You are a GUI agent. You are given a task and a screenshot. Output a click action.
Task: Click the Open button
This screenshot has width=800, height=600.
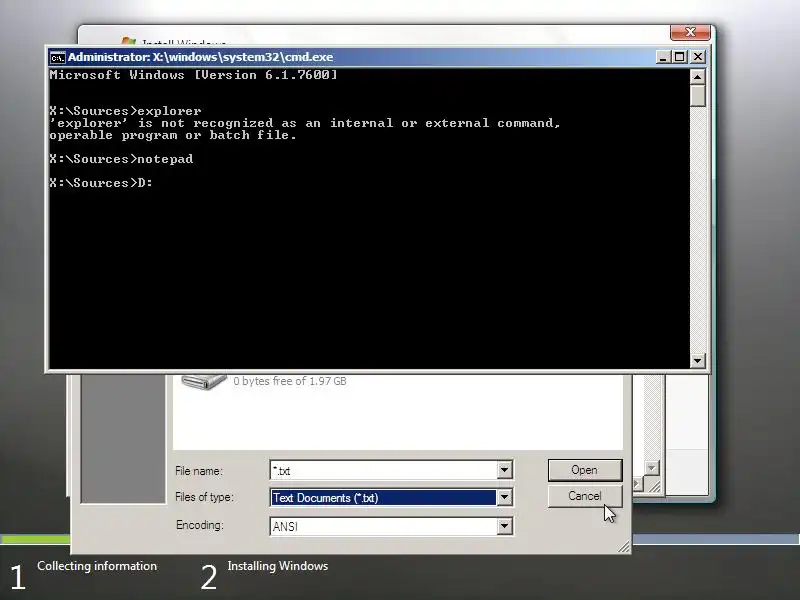pyautogui.click(x=585, y=470)
